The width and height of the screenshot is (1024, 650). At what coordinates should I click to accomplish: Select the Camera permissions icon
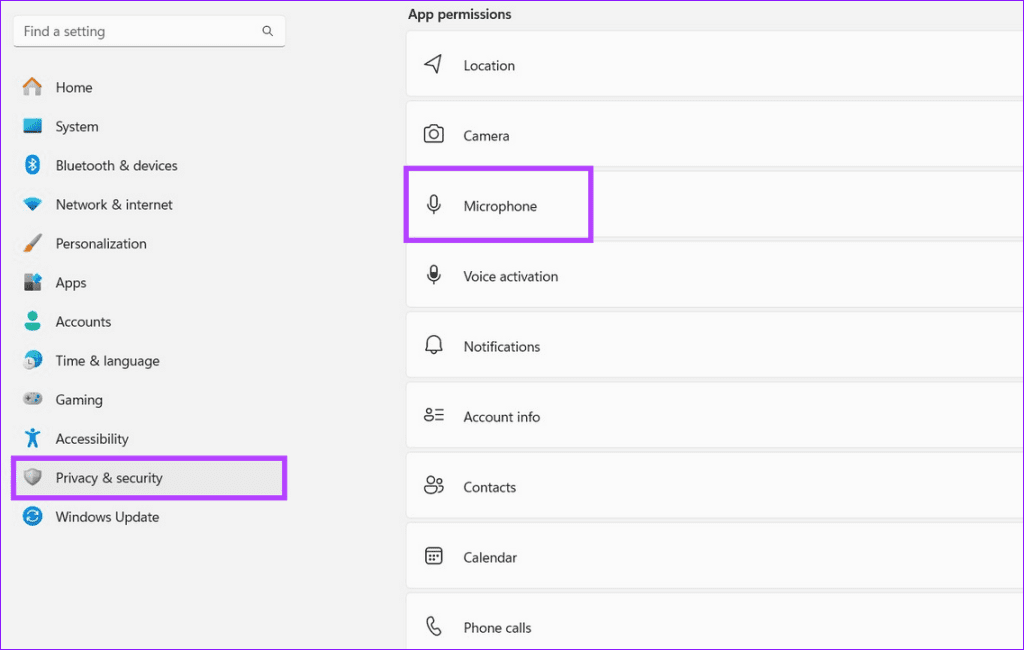(x=434, y=134)
